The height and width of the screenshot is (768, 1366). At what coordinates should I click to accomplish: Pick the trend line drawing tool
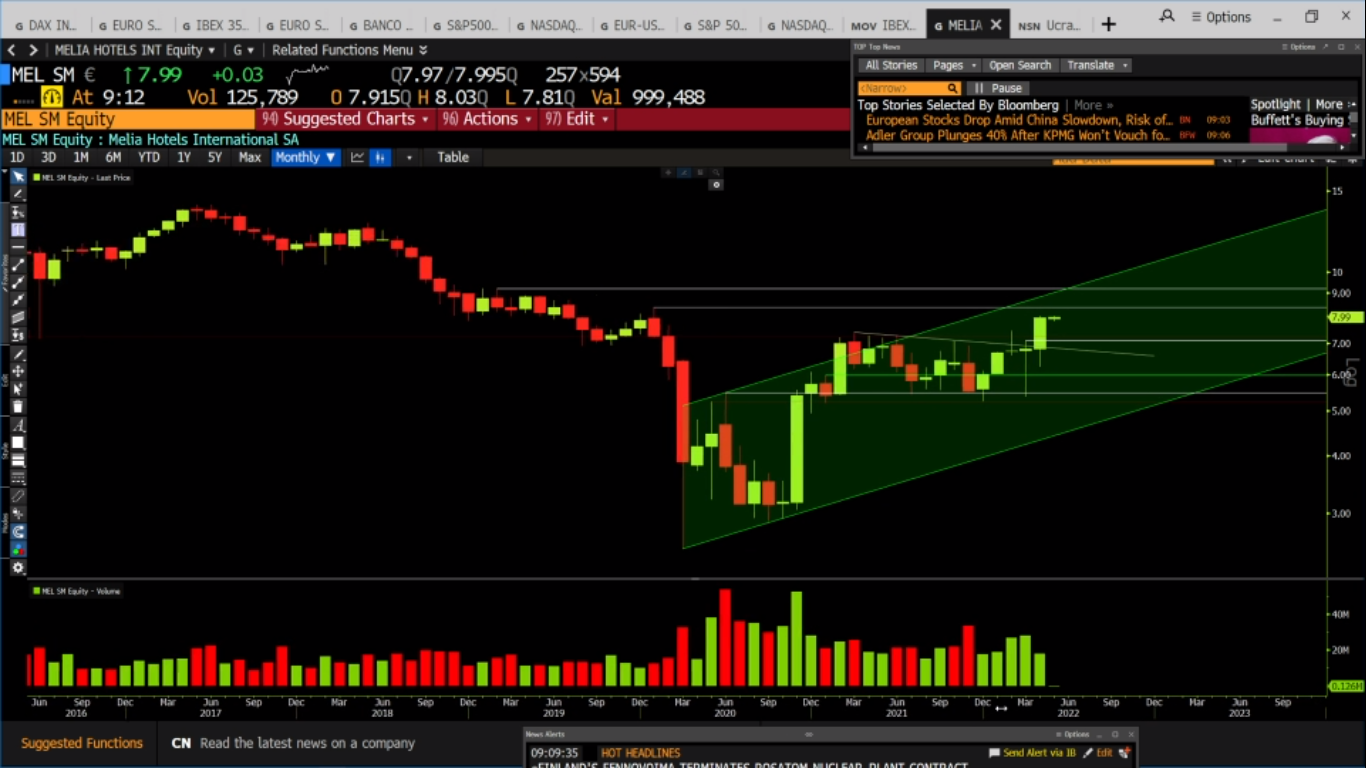[x=18, y=265]
